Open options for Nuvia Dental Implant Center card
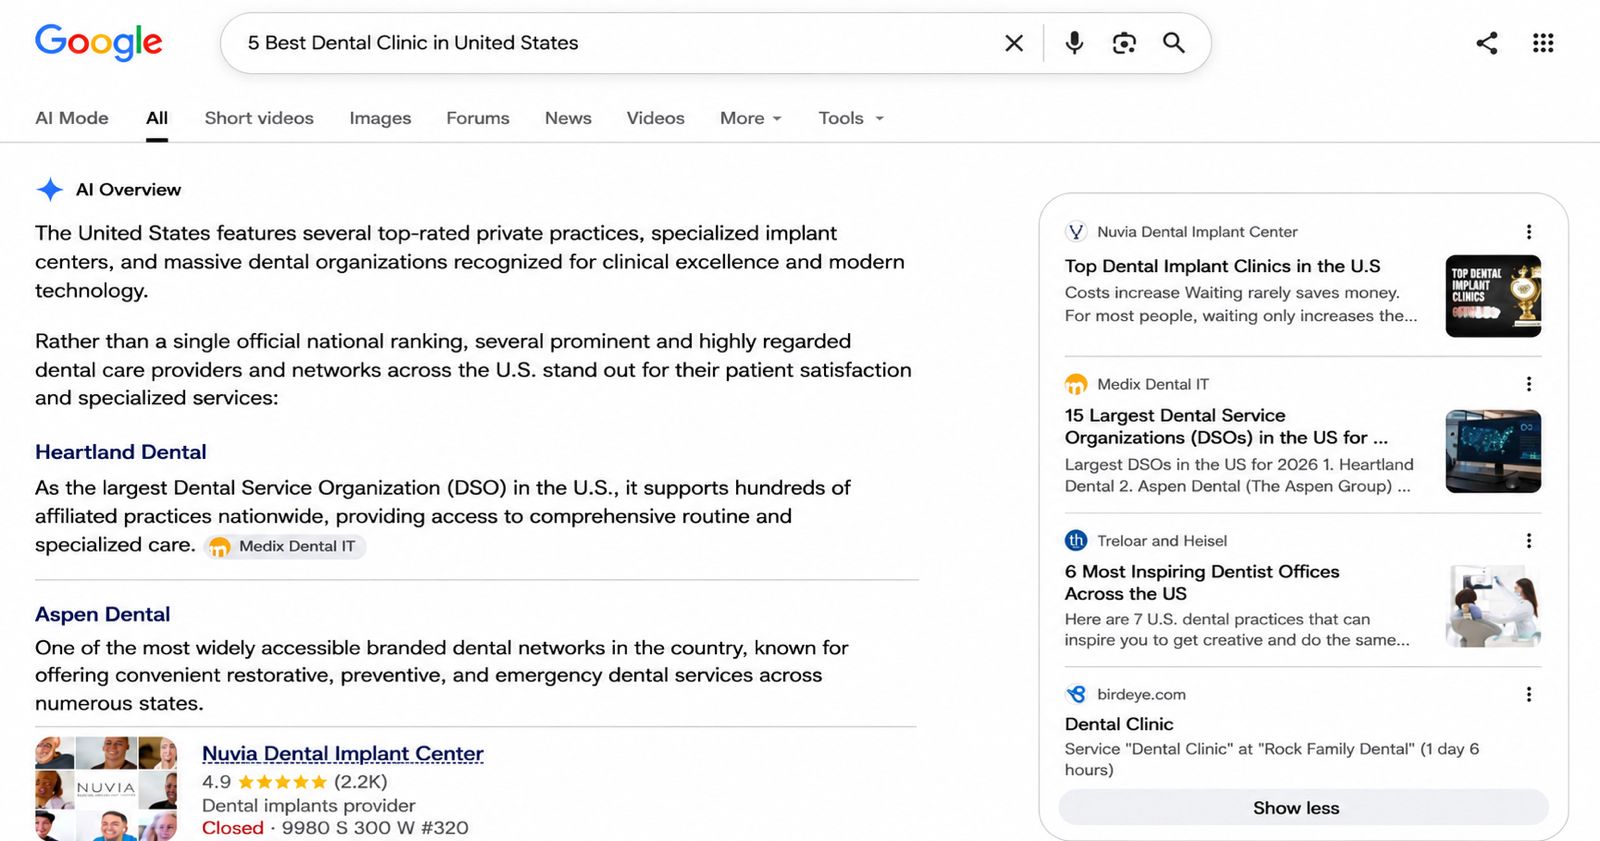Image resolution: width=1600 pixels, height=841 pixels. coord(1528,232)
